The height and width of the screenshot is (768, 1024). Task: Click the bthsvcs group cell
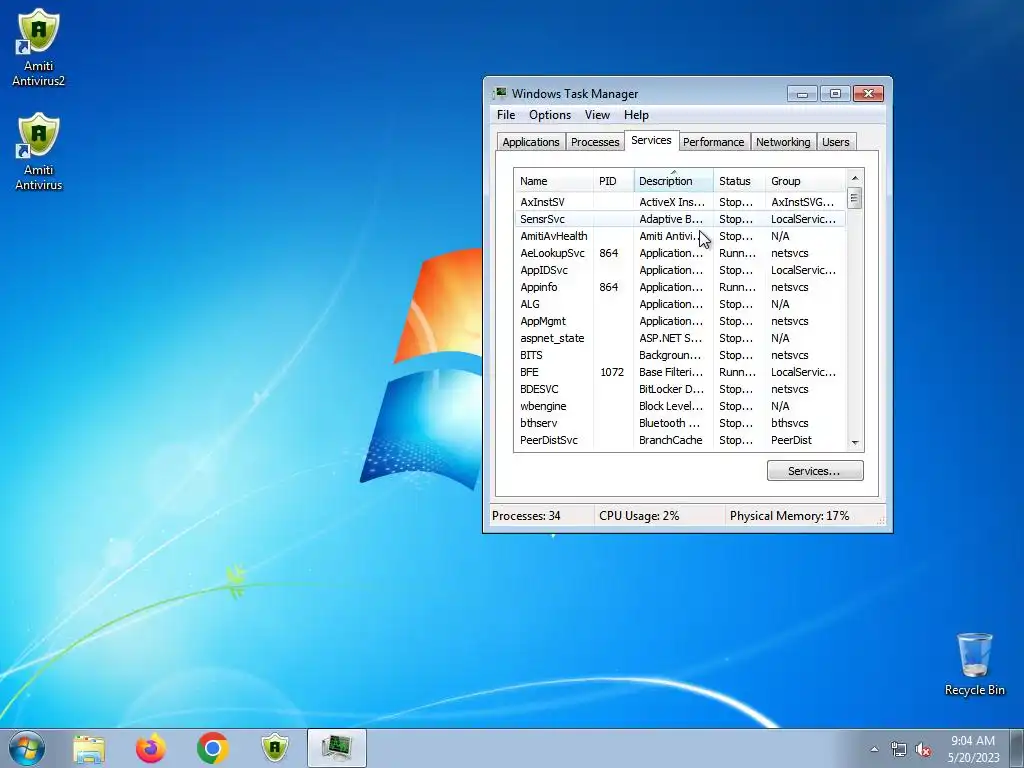point(790,423)
